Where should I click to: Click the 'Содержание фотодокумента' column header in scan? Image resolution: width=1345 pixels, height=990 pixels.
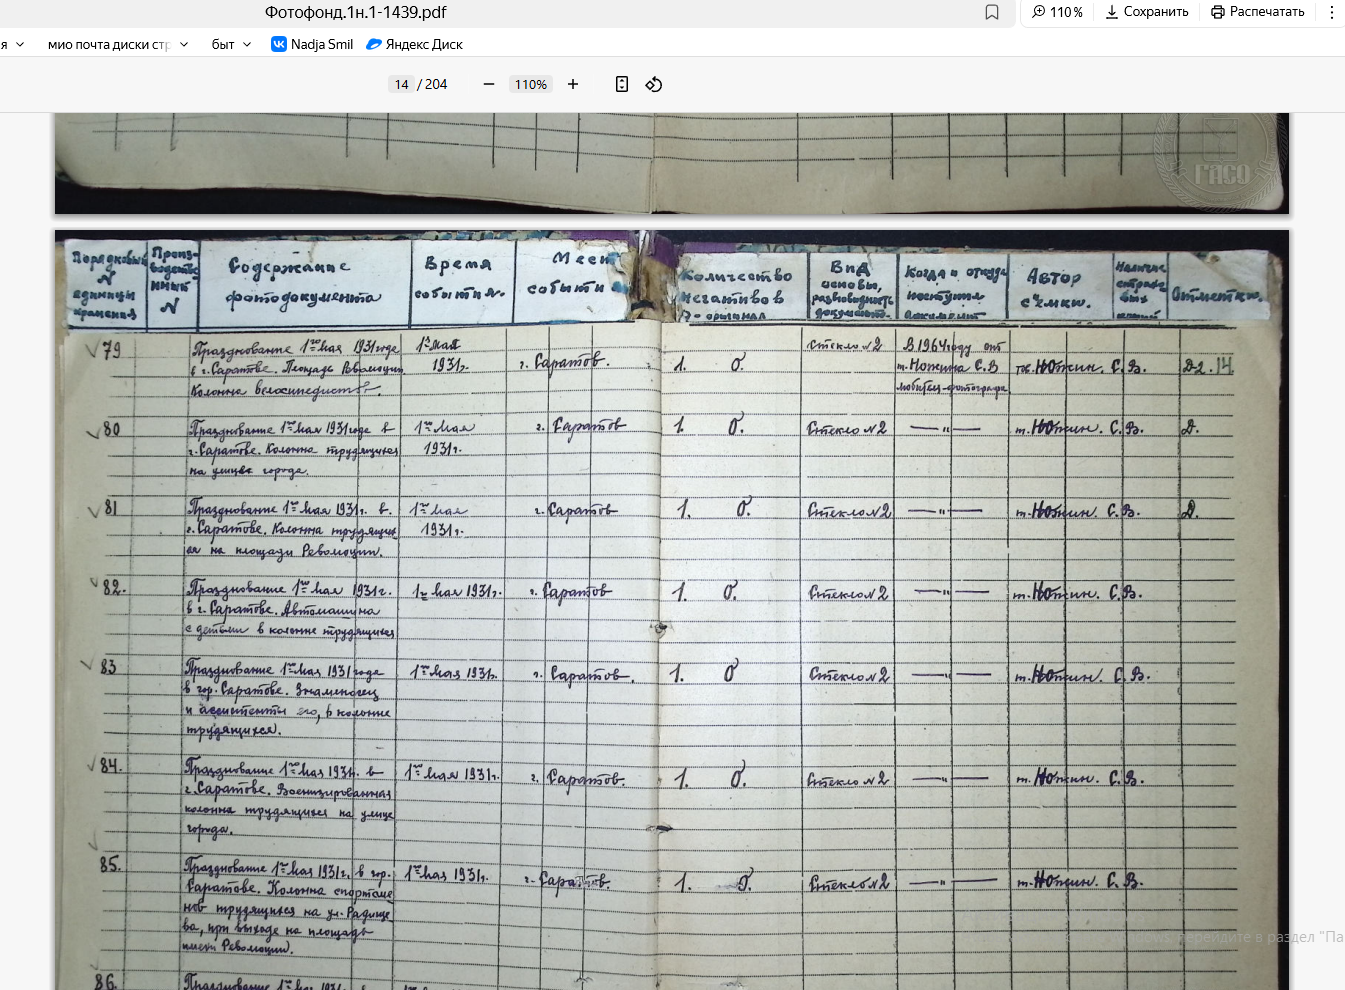coord(302,282)
